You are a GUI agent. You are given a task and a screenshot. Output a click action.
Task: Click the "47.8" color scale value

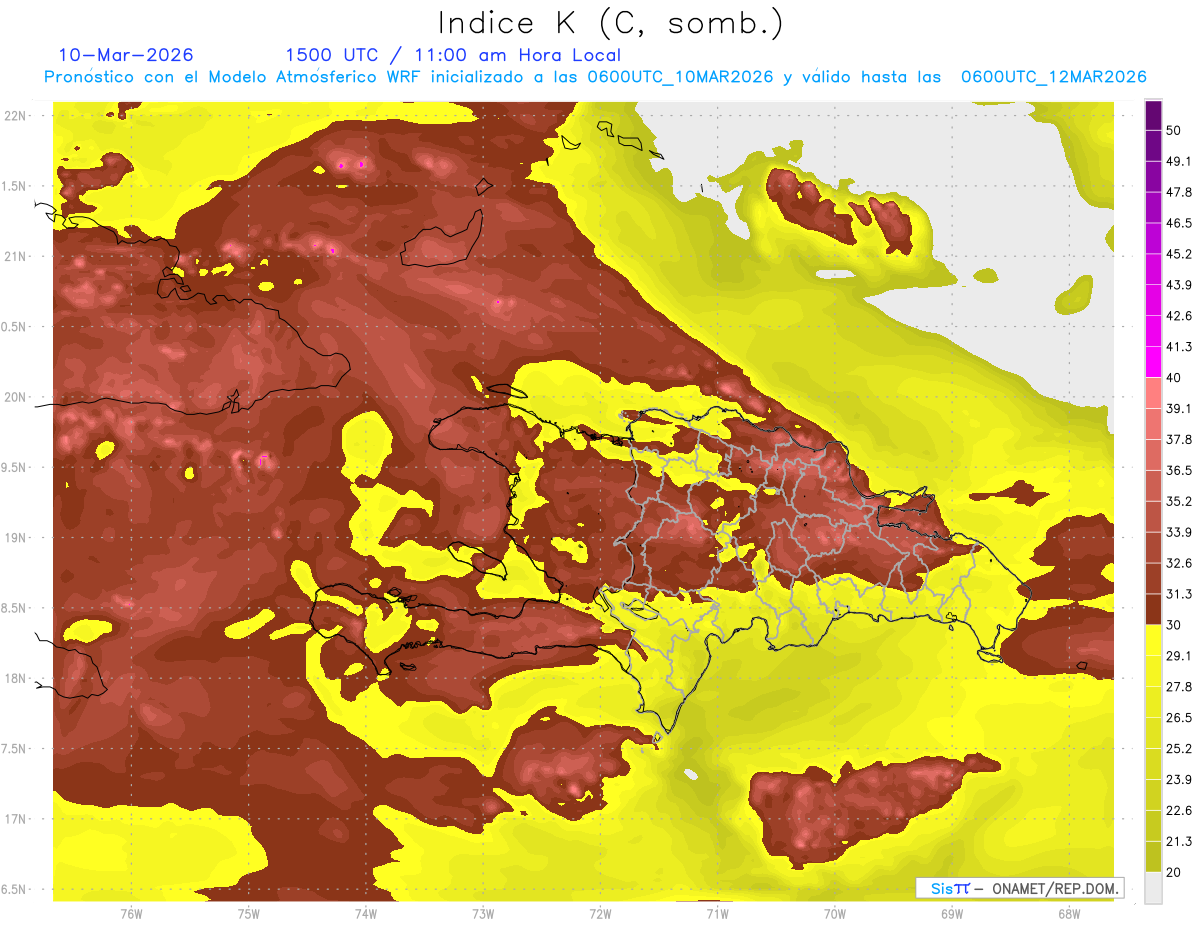1179,193
